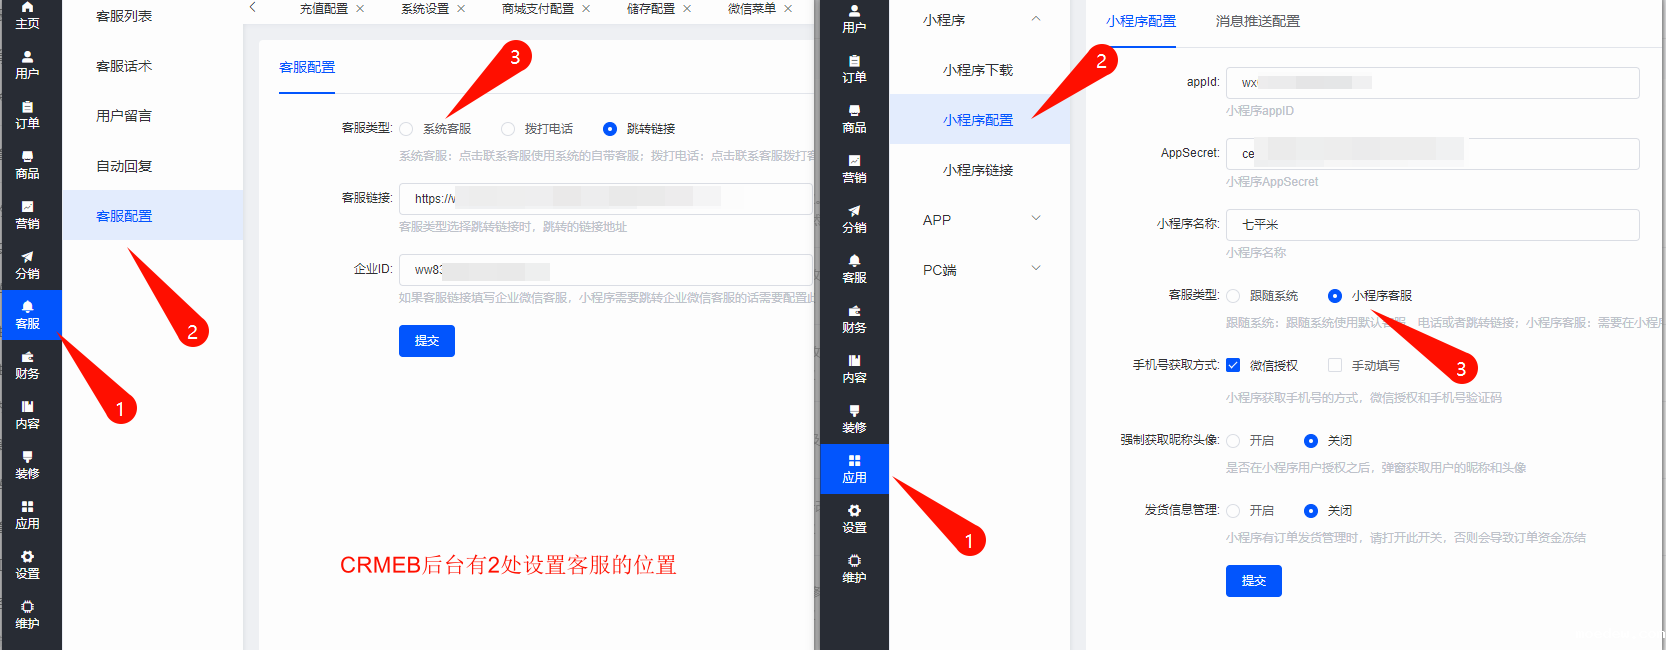Image resolution: width=1666 pixels, height=650 pixels.
Task: Click the 小程序名称 input field
Action: pyautogui.click(x=1432, y=225)
